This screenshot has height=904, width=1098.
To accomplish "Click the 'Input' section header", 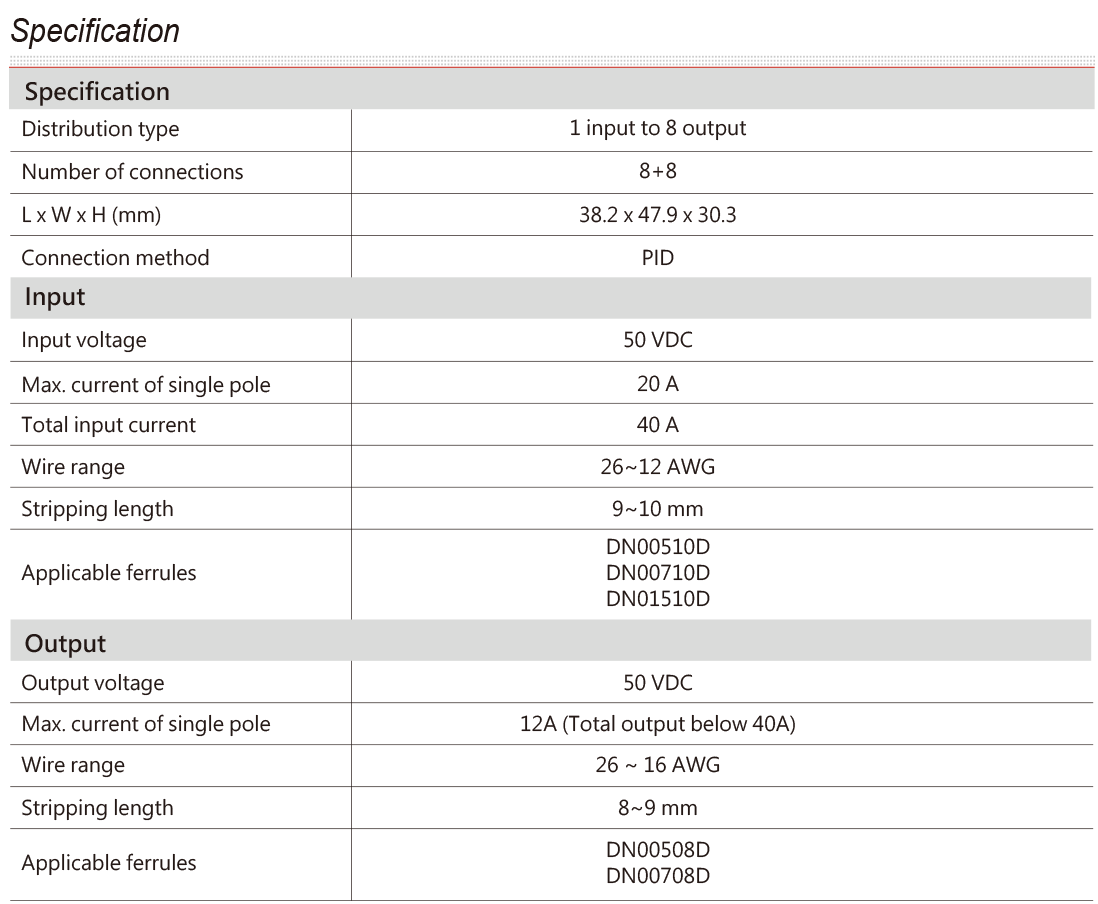I will pos(551,298).
